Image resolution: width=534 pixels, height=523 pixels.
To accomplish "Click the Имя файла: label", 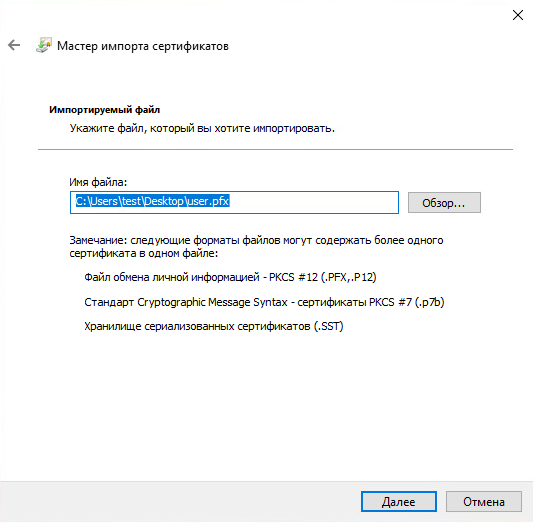I will (x=98, y=182).
